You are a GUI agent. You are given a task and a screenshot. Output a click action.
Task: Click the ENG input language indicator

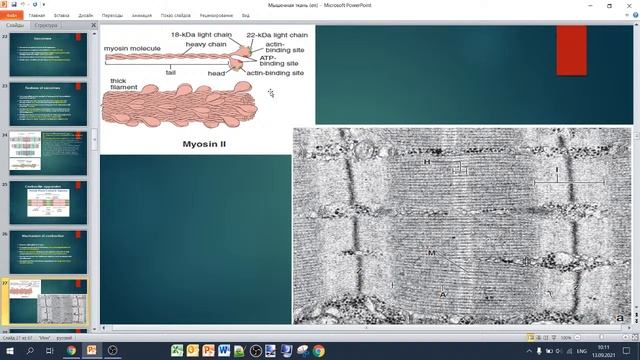[x=582, y=351]
